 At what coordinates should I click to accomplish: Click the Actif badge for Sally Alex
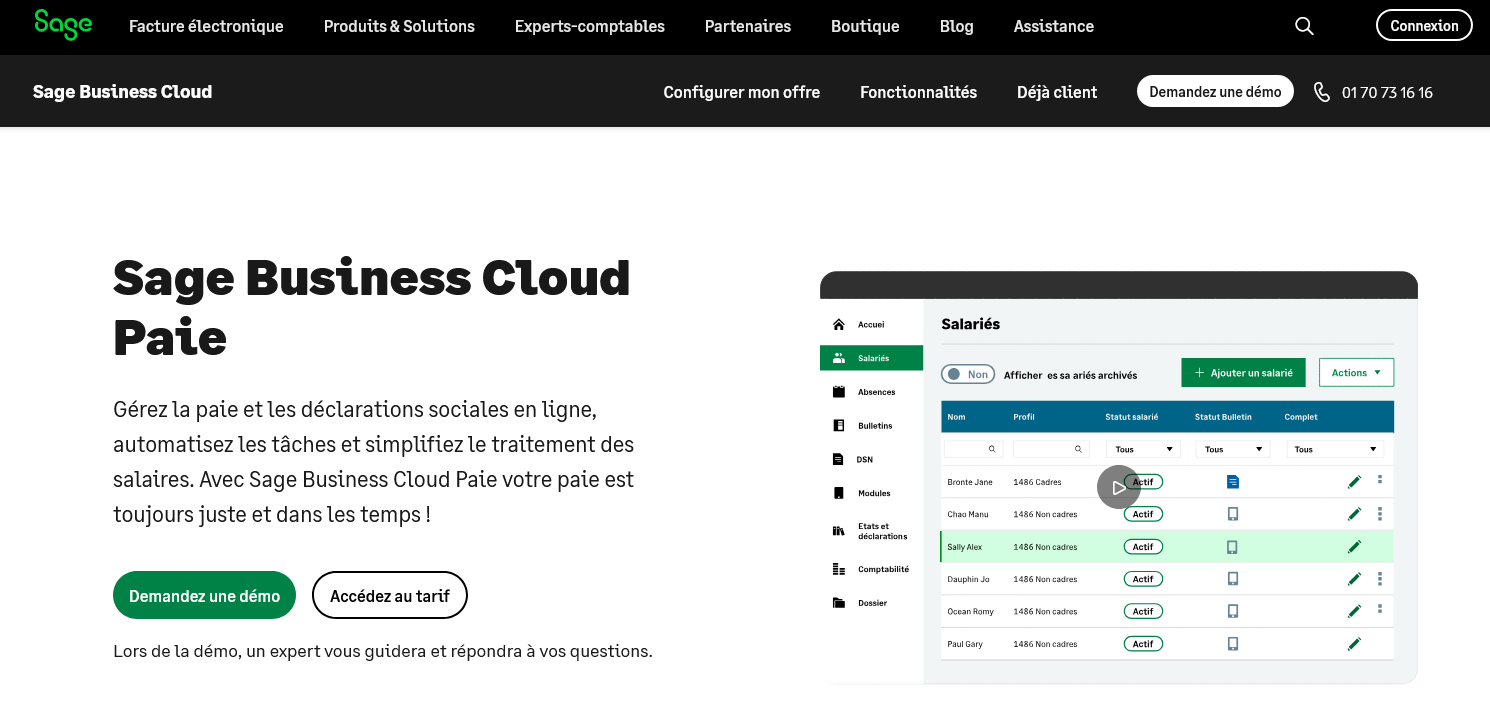1143,547
